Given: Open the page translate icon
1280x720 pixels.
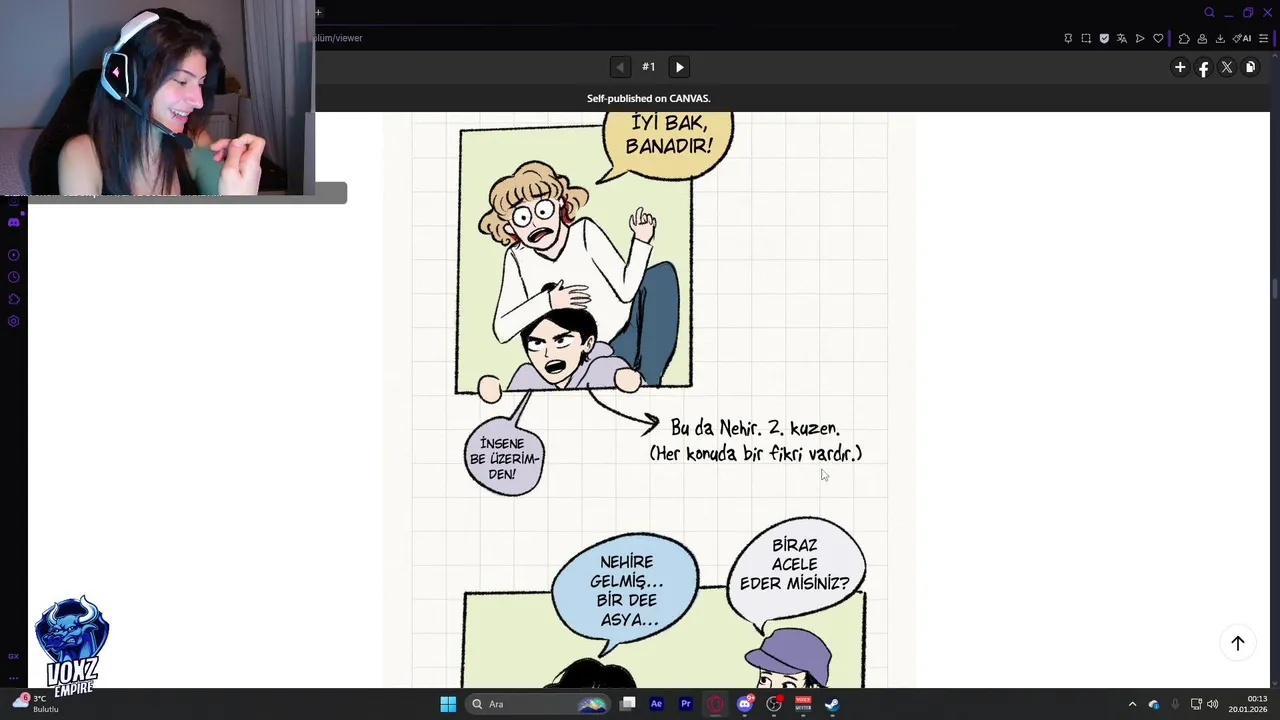Looking at the screenshot, I should point(1122,38).
